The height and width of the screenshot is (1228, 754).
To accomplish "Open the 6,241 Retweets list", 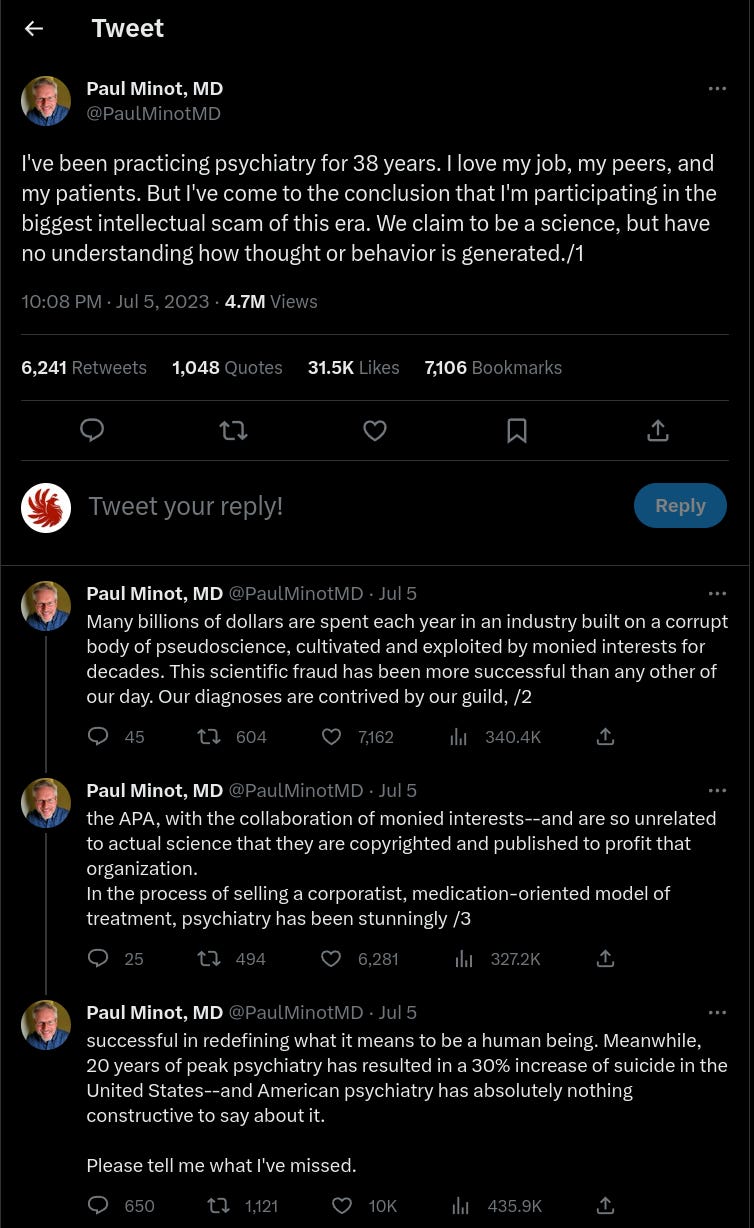I will click(84, 368).
